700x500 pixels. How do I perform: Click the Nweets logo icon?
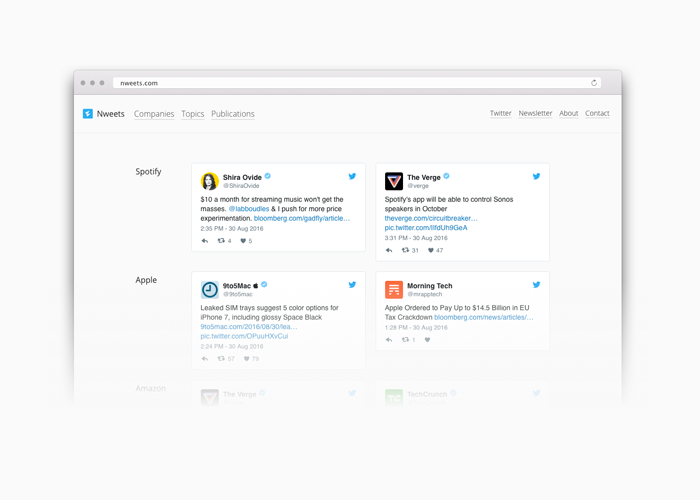point(88,114)
